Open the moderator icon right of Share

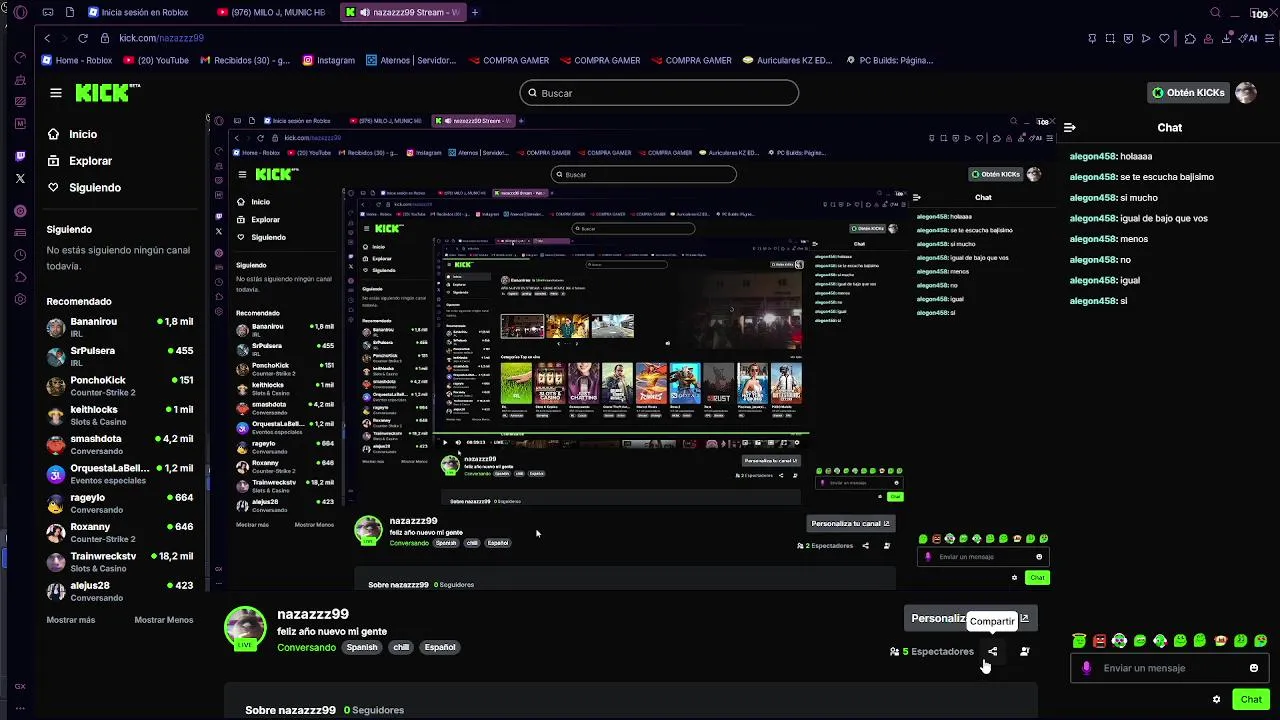(1024, 651)
